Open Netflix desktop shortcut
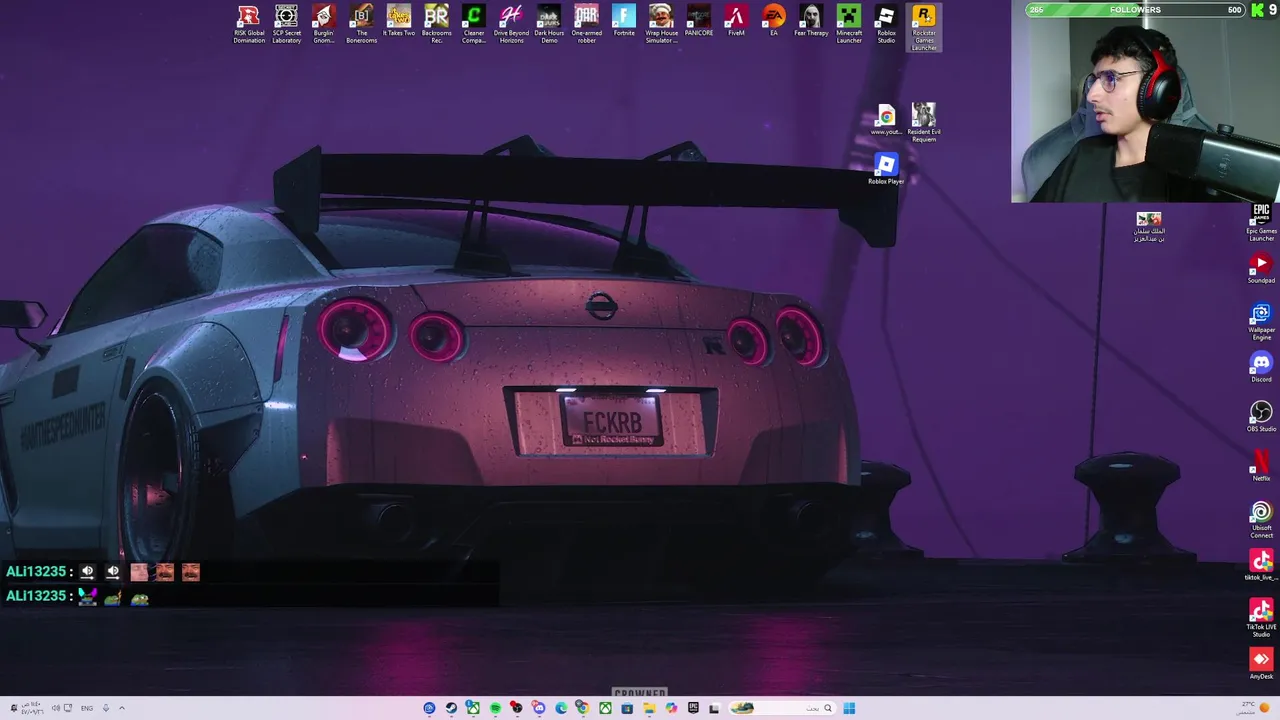Image resolution: width=1280 pixels, height=720 pixels. tap(1261, 466)
